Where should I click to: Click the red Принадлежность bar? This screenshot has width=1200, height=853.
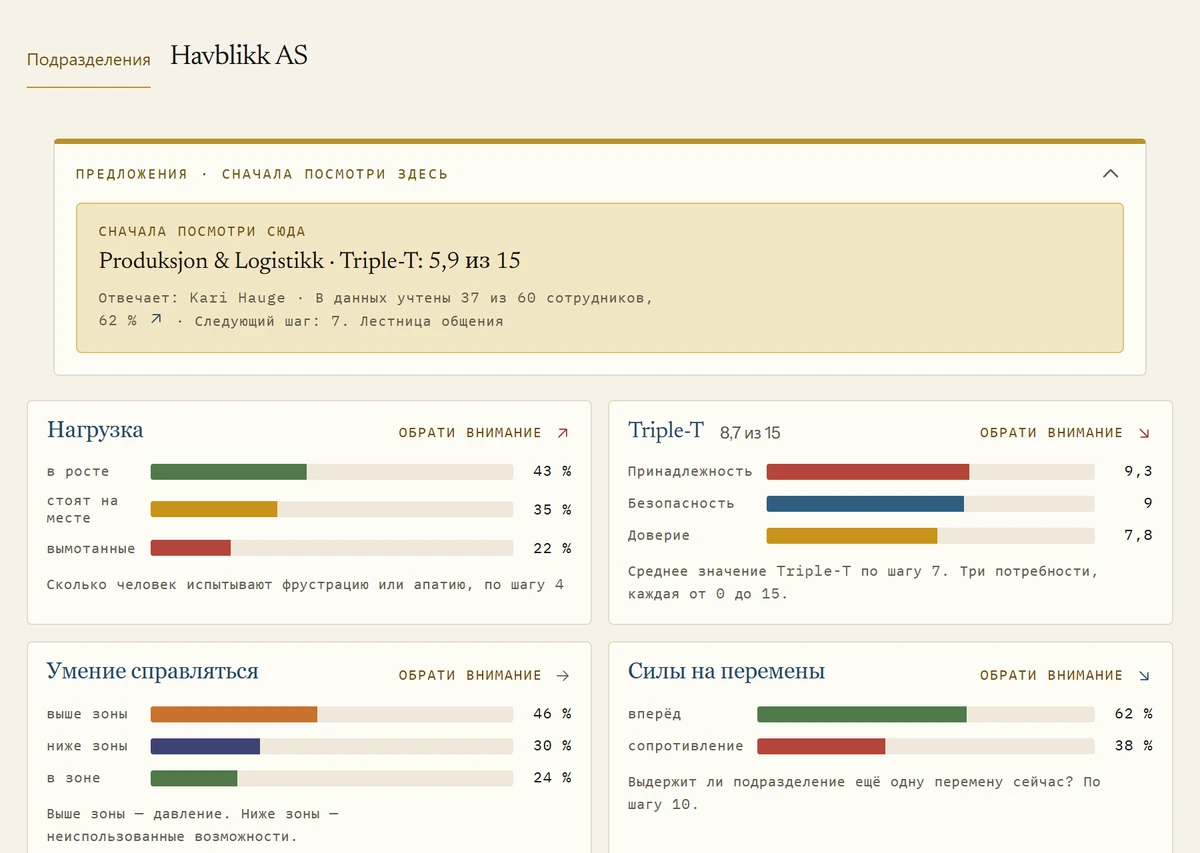click(868, 472)
